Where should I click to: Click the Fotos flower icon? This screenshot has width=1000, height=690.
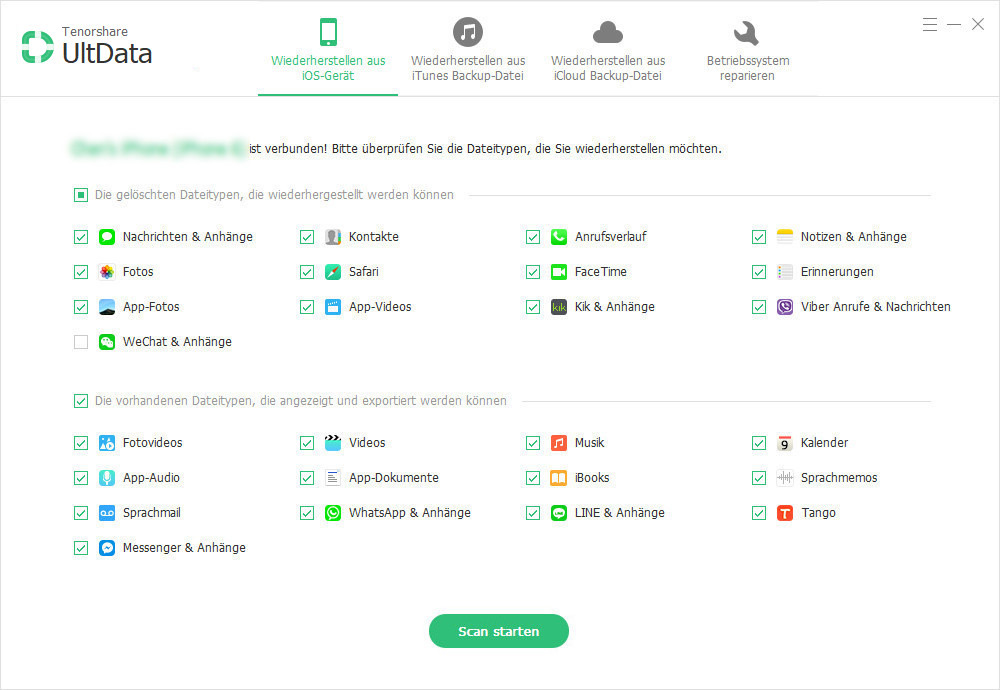pyautogui.click(x=107, y=272)
